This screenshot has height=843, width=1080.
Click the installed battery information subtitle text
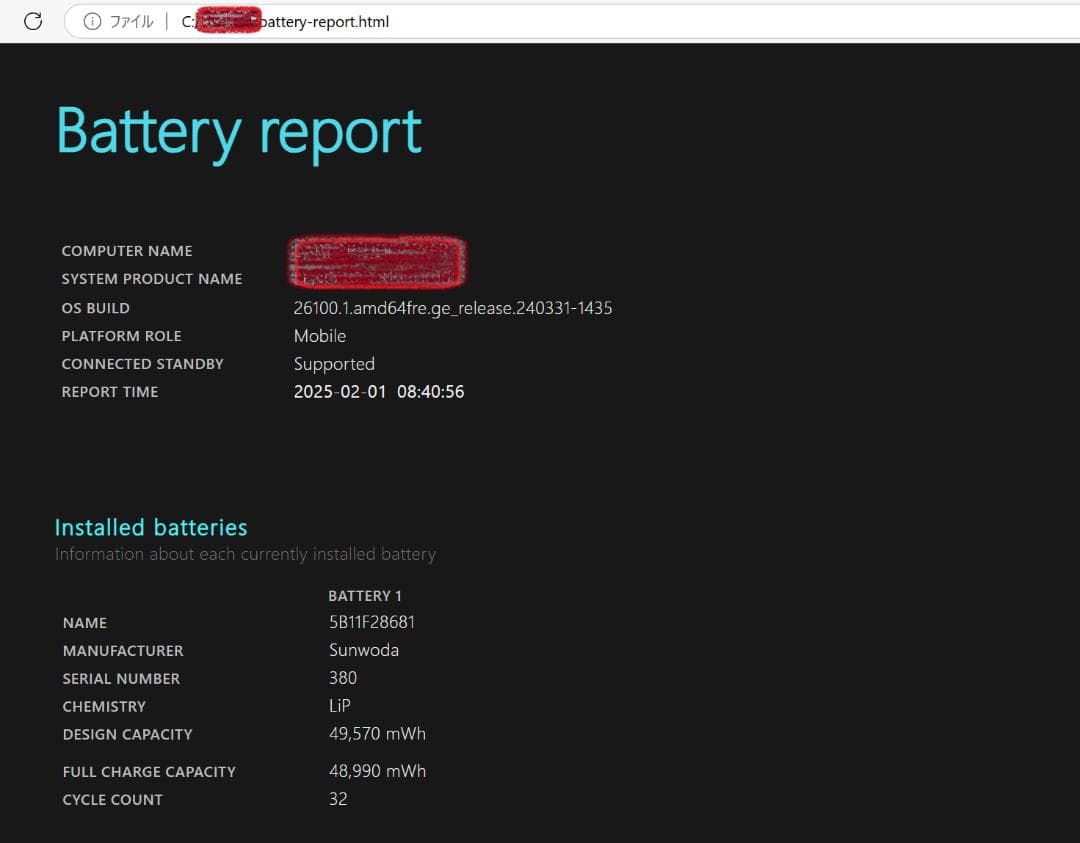click(245, 554)
